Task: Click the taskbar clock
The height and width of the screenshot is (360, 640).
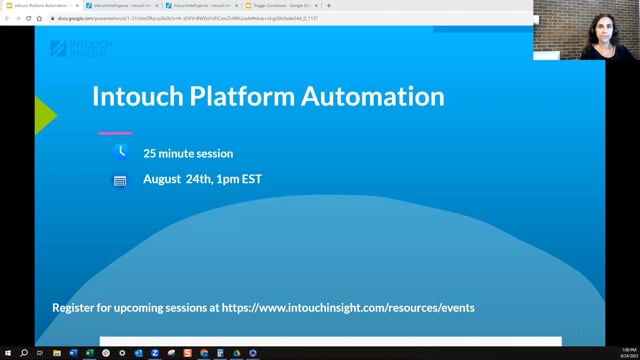Action: pyautogui.click(x=629, y=353)
